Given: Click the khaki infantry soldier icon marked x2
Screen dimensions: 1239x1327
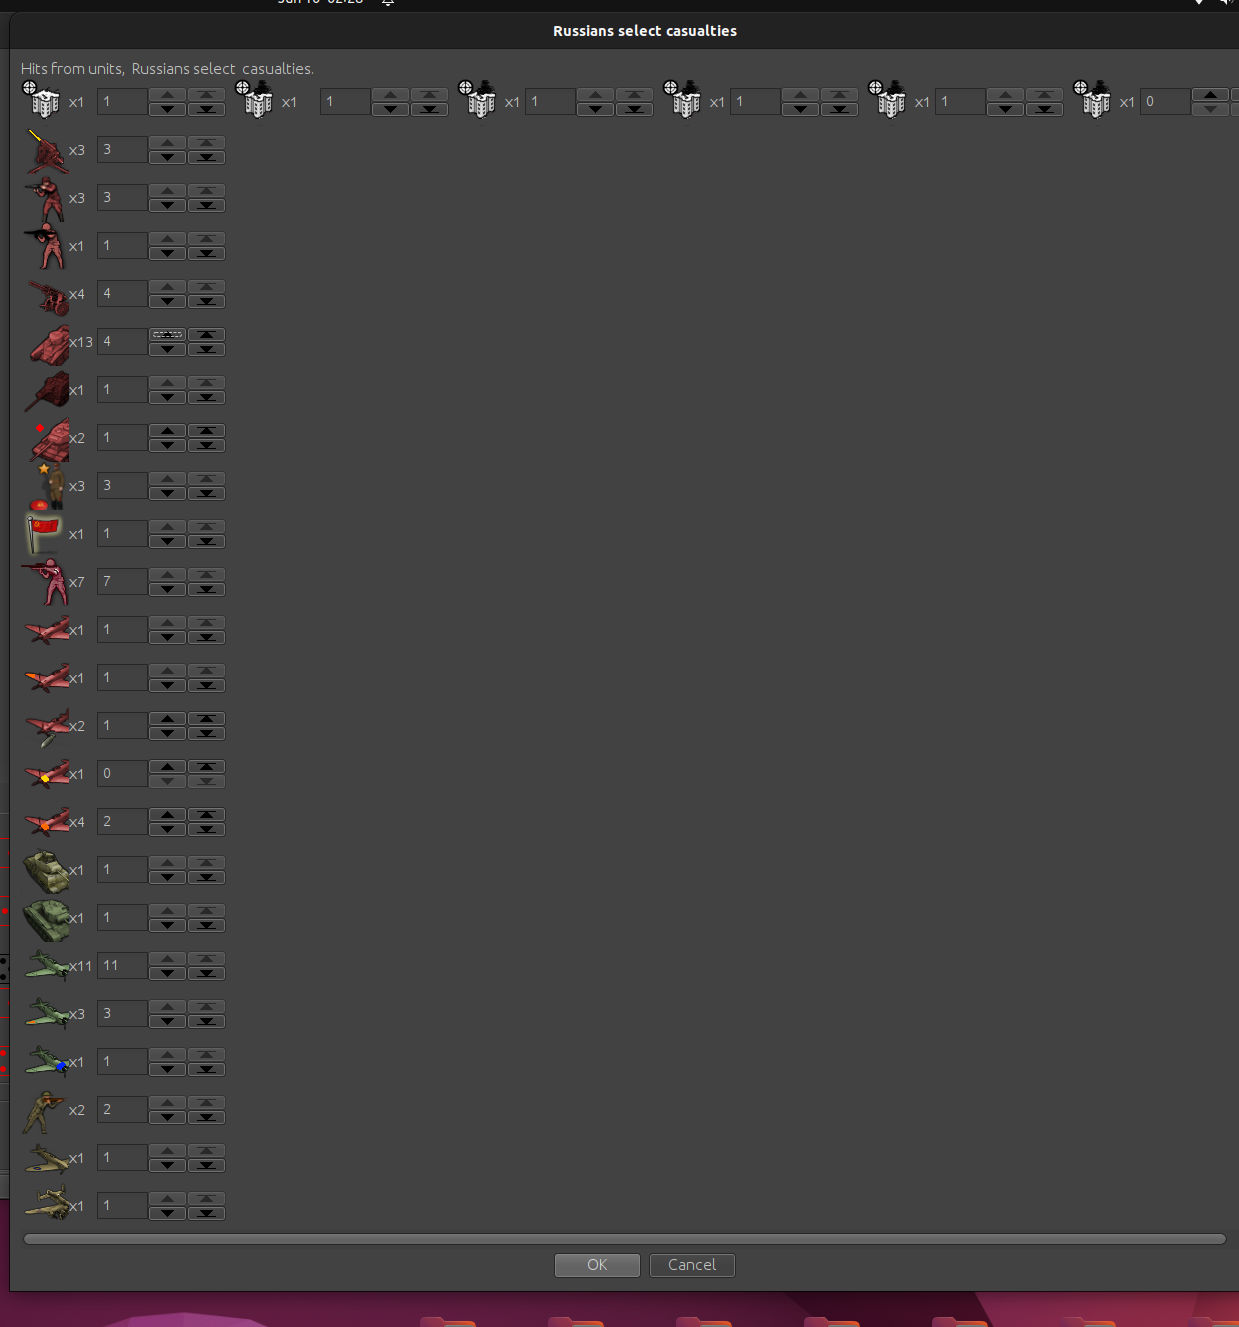Looking at the screenshot, I should pos(44,1110).
